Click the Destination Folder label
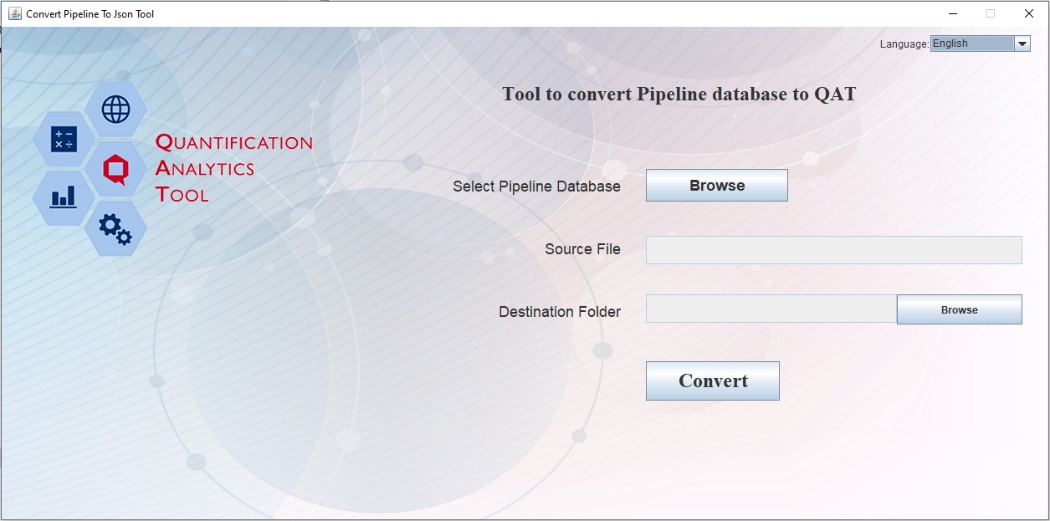The width and height of the screenshot is (1050, 521). pyautogui.click(x=560, y=312)
